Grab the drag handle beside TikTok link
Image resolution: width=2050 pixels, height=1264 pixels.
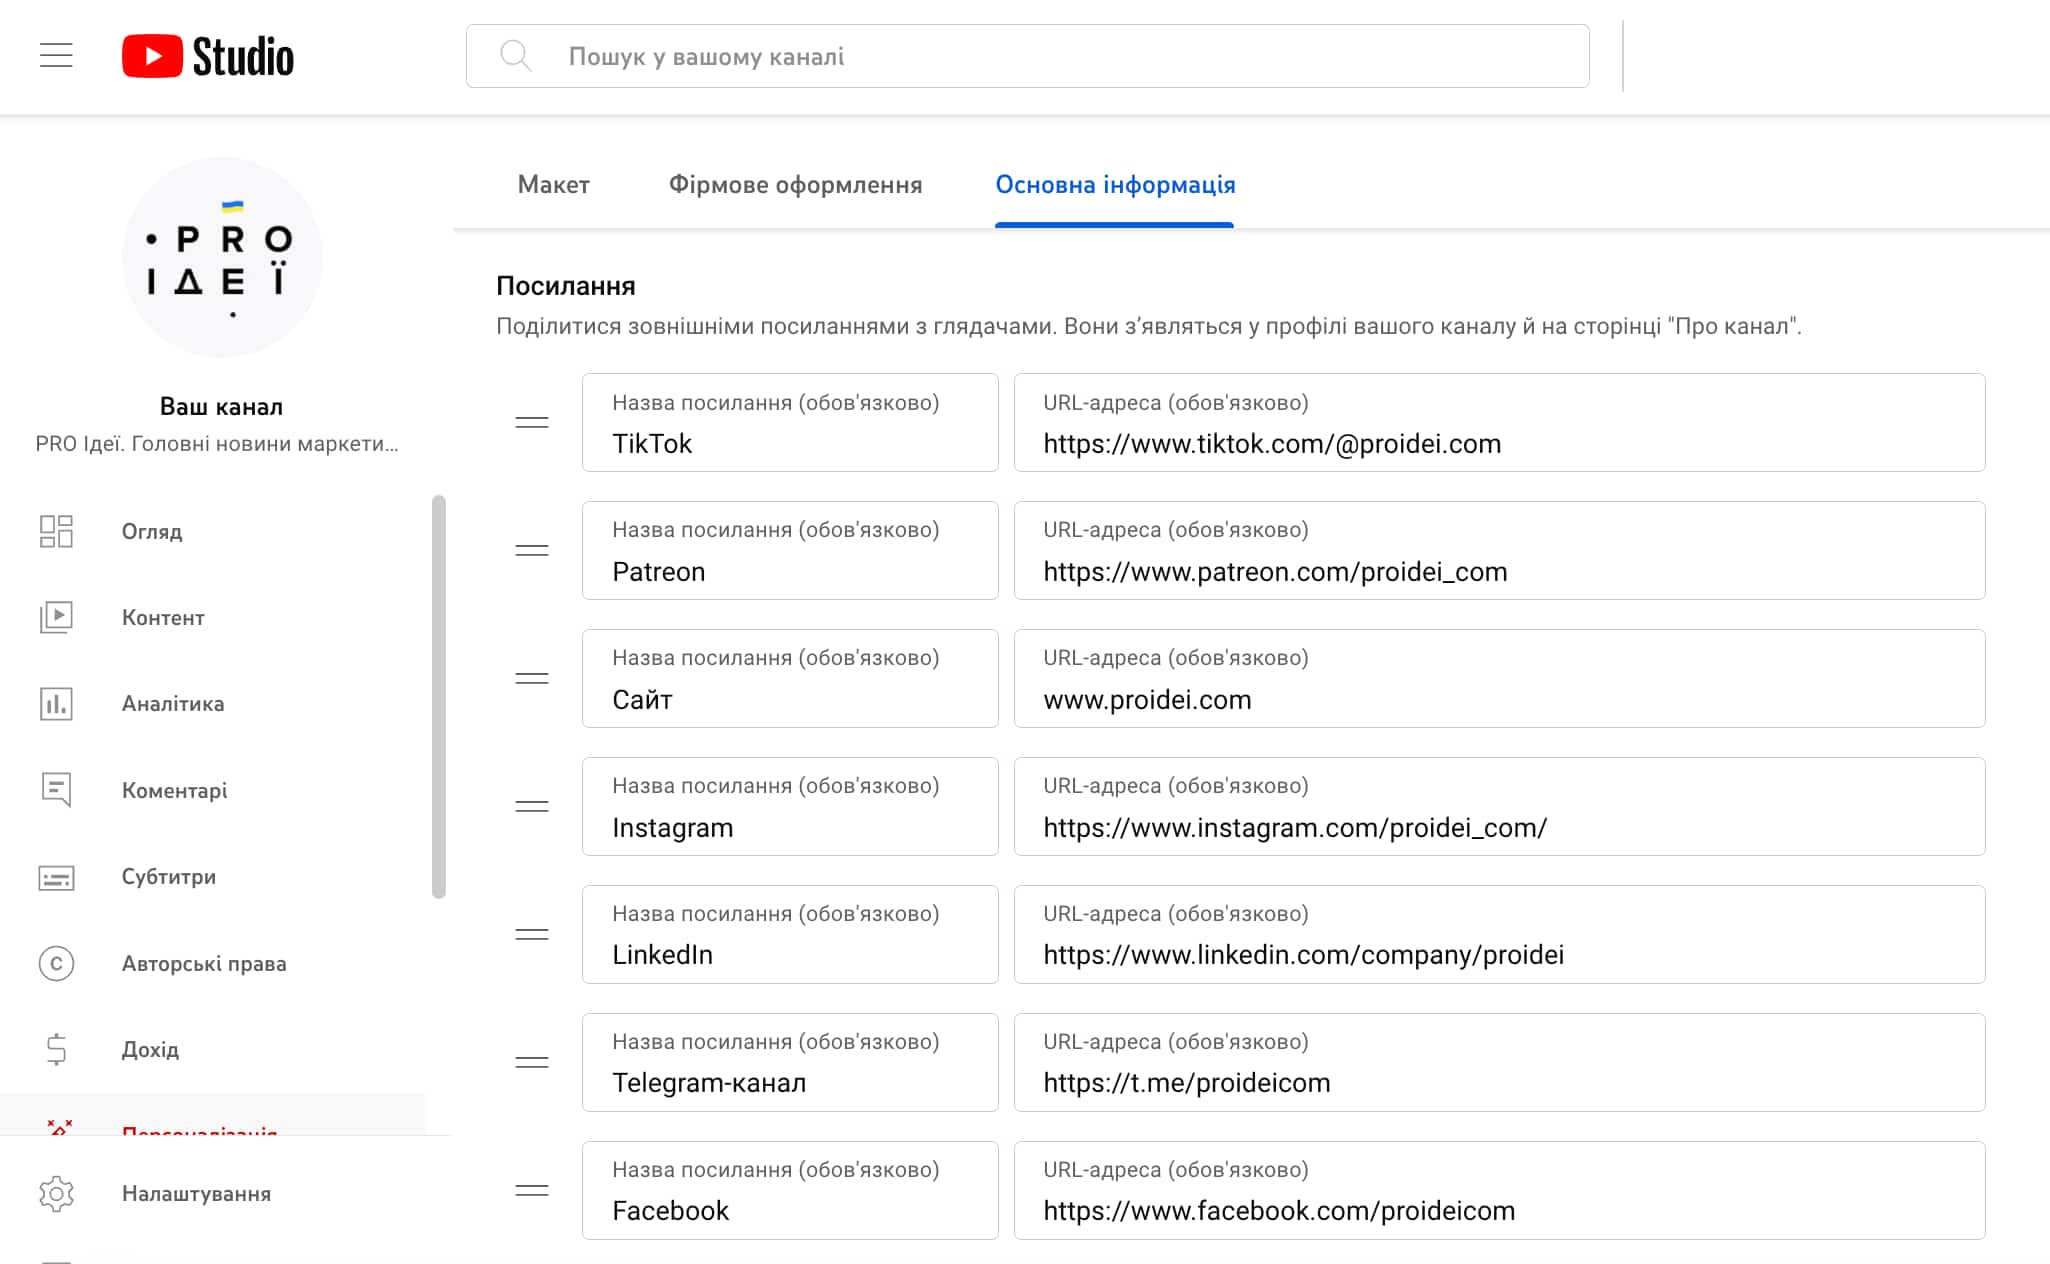[532, 423]
